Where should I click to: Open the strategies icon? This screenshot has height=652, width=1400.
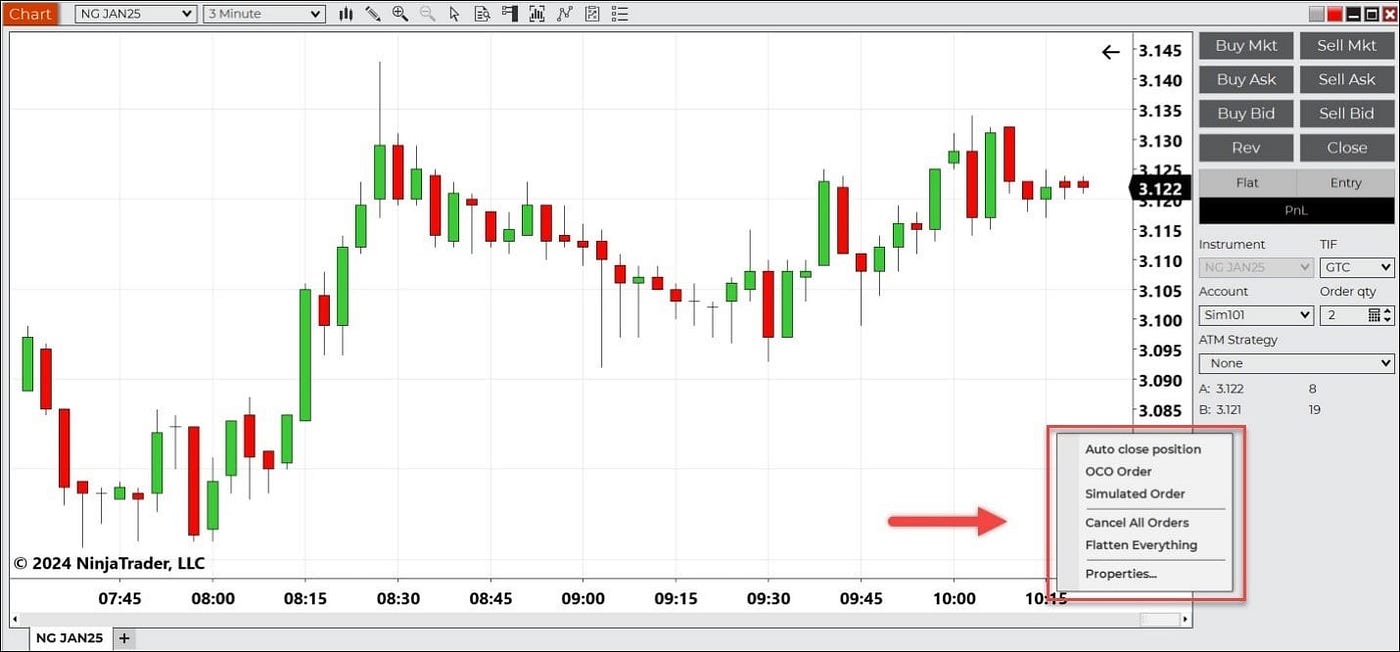(565, 14)
